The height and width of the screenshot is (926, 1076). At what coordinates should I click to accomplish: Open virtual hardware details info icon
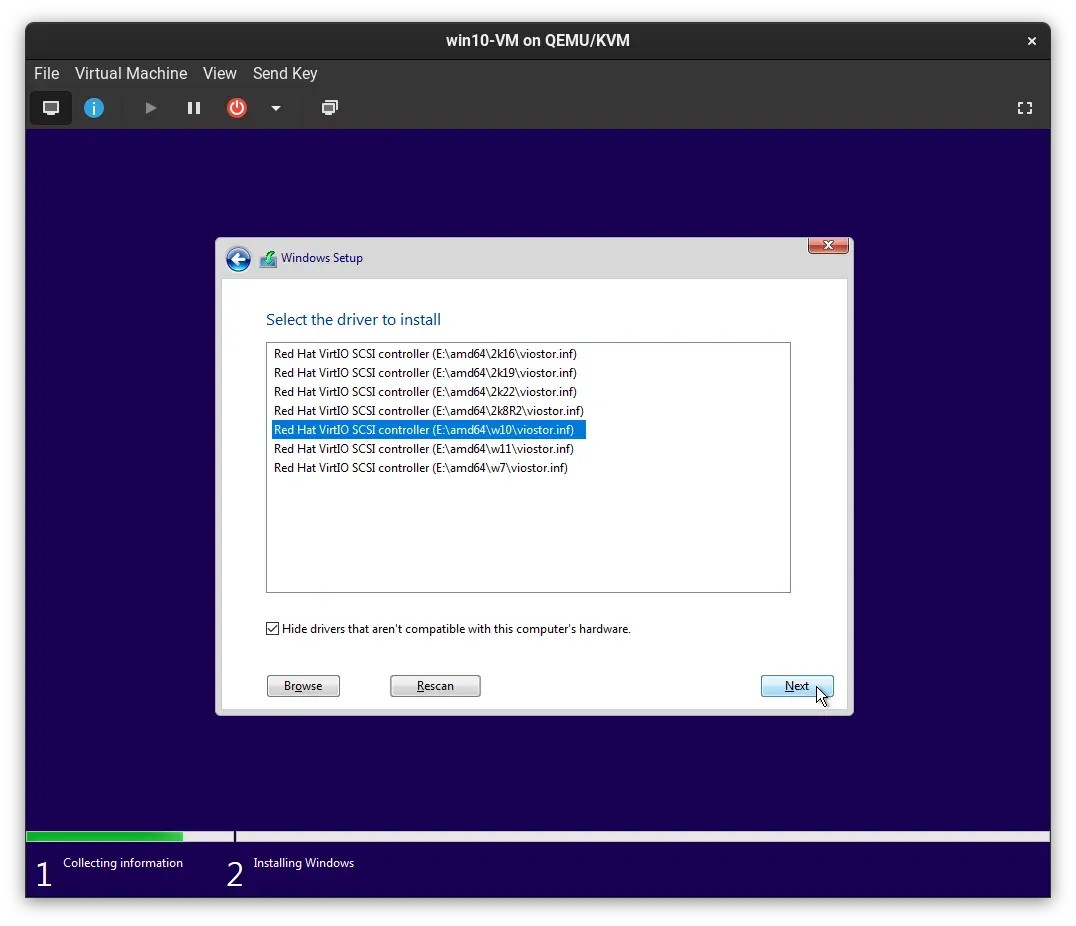pyautogui.click(x=94, y=108)
